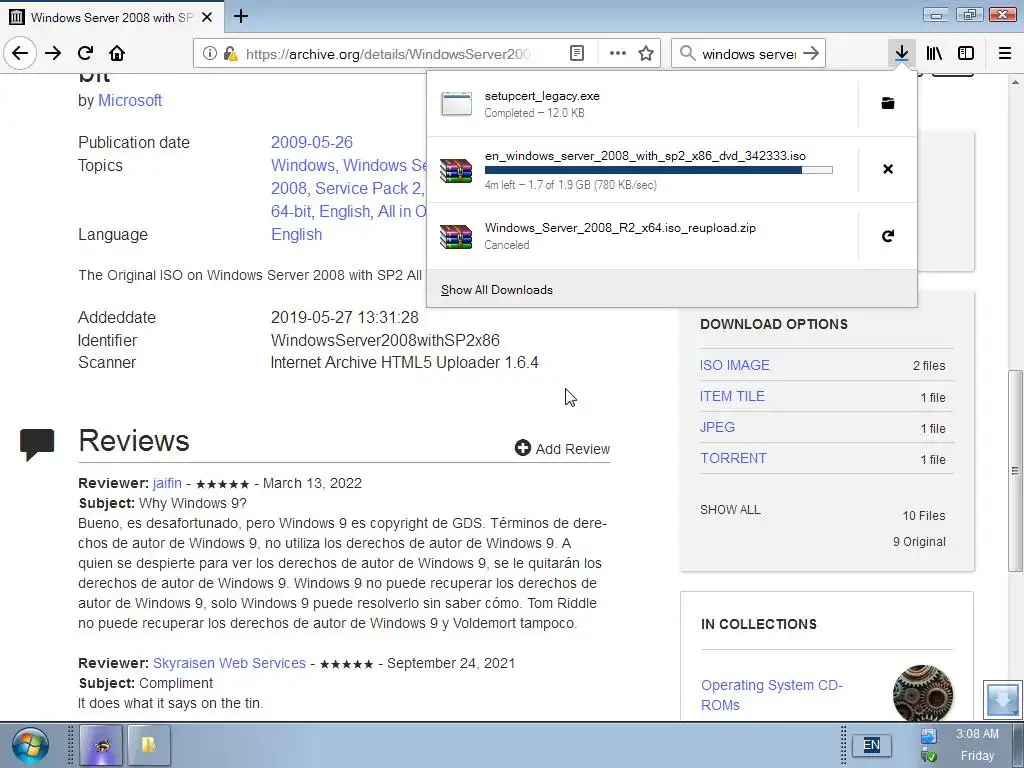Open Operating System CD-ROMs collection
The height and width of the screenshot is (768, 1024).
[771, 695]
